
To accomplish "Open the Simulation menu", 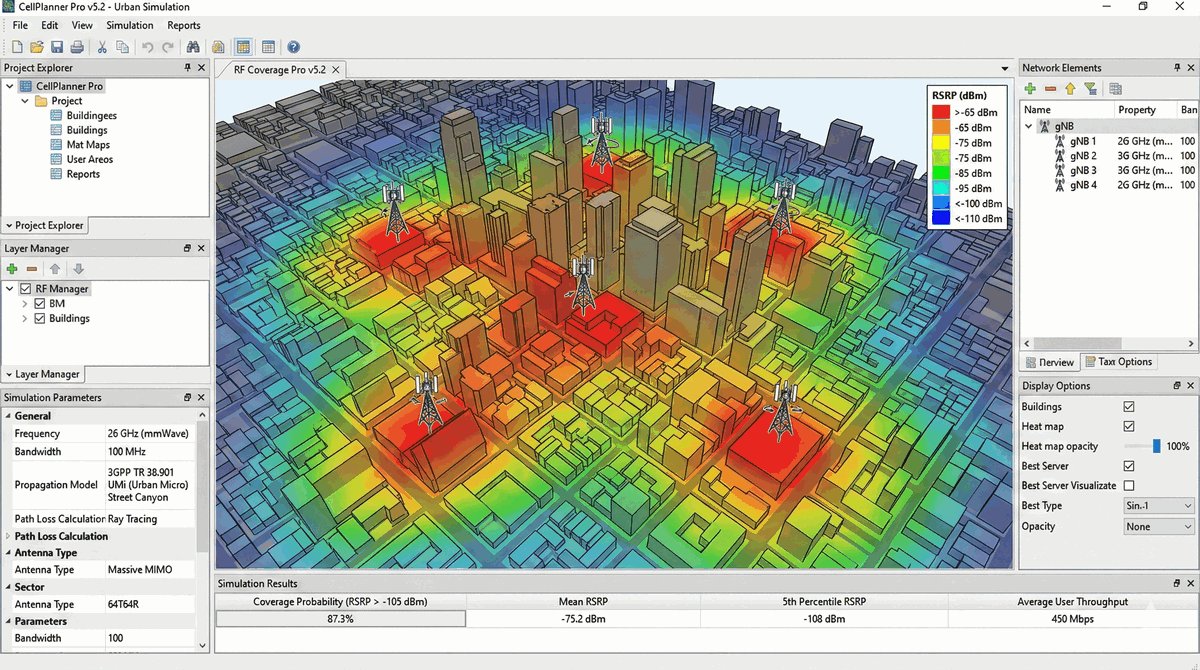I will [130, 25].
